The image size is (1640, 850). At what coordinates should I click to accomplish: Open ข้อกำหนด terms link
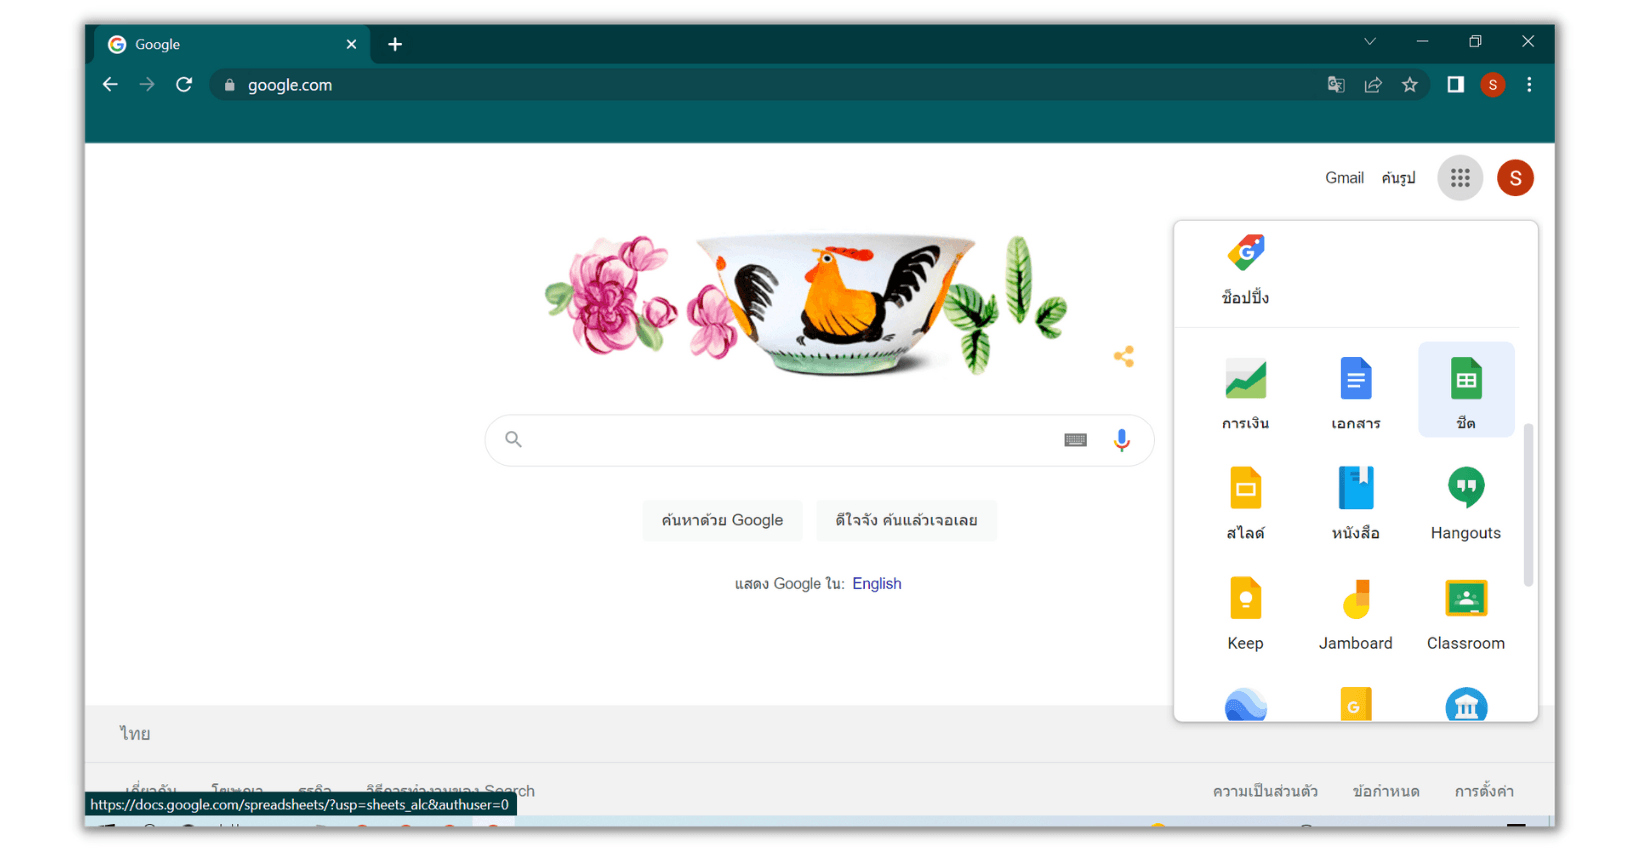click(1386, 791)
